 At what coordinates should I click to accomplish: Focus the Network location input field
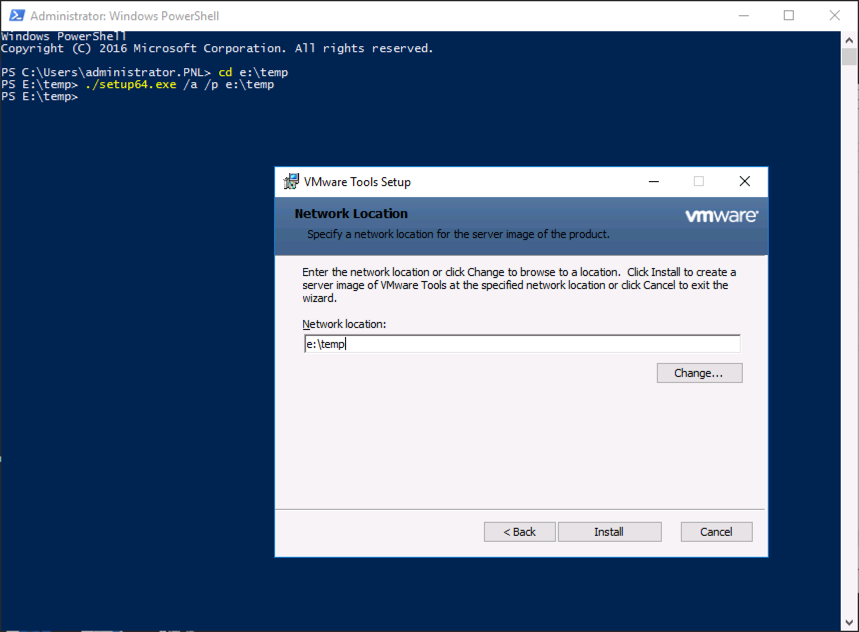tap(522, 344)
